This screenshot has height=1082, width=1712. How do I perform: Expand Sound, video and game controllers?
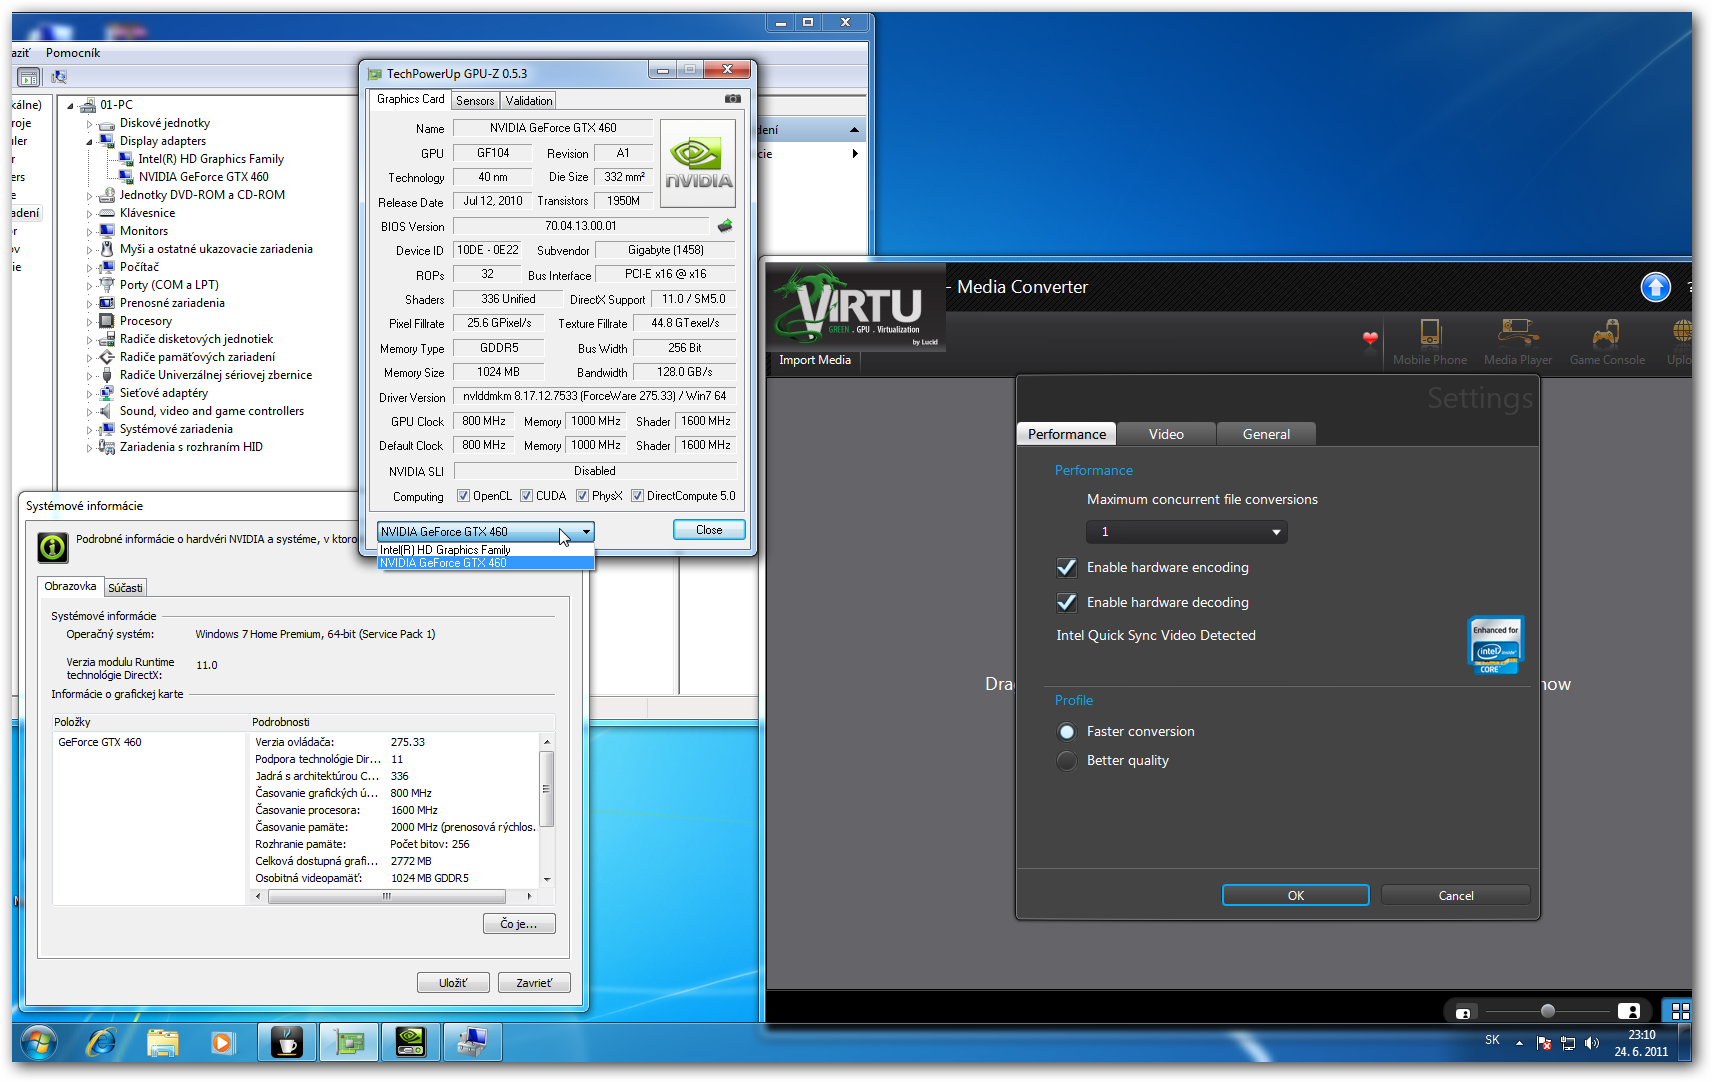point(89,412)
